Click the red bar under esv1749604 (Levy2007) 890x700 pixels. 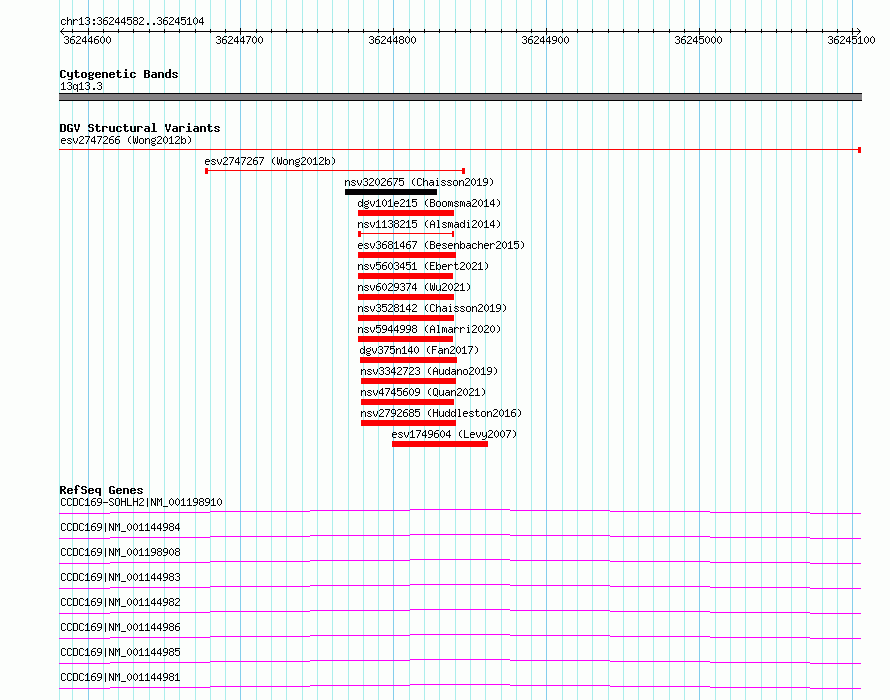click(x=440, y=444)
